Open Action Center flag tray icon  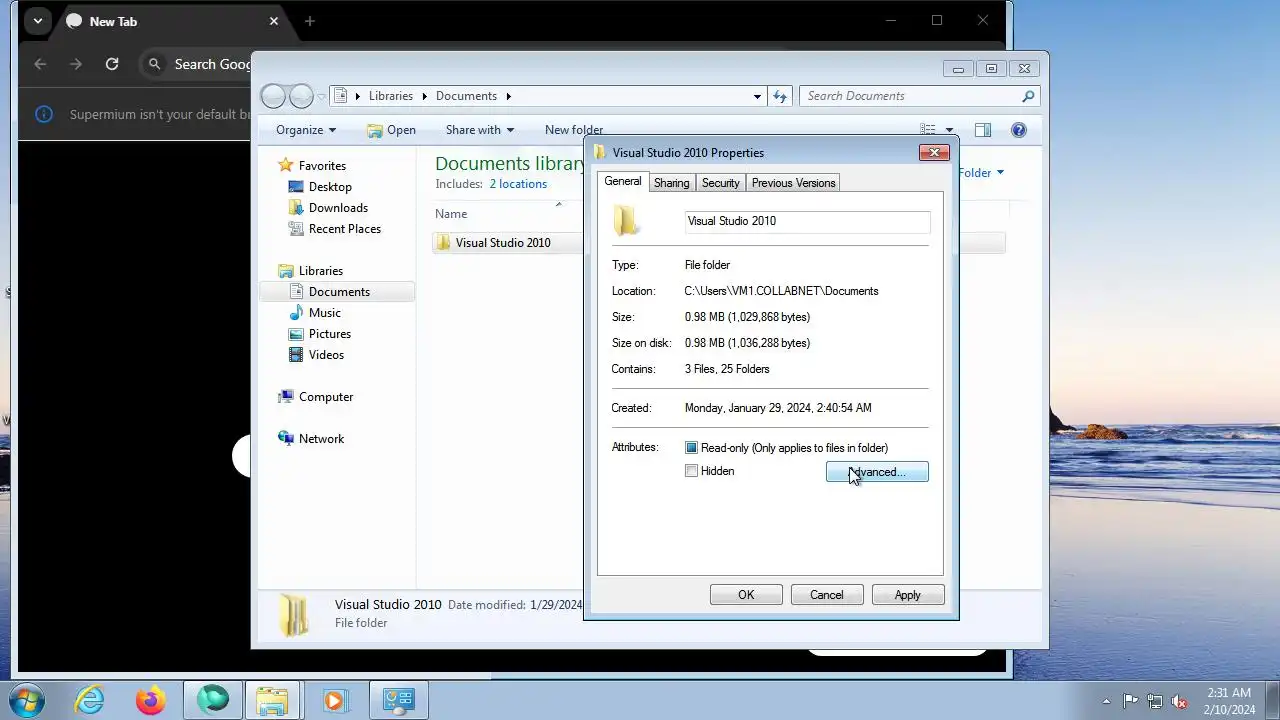coord(1130,701)
